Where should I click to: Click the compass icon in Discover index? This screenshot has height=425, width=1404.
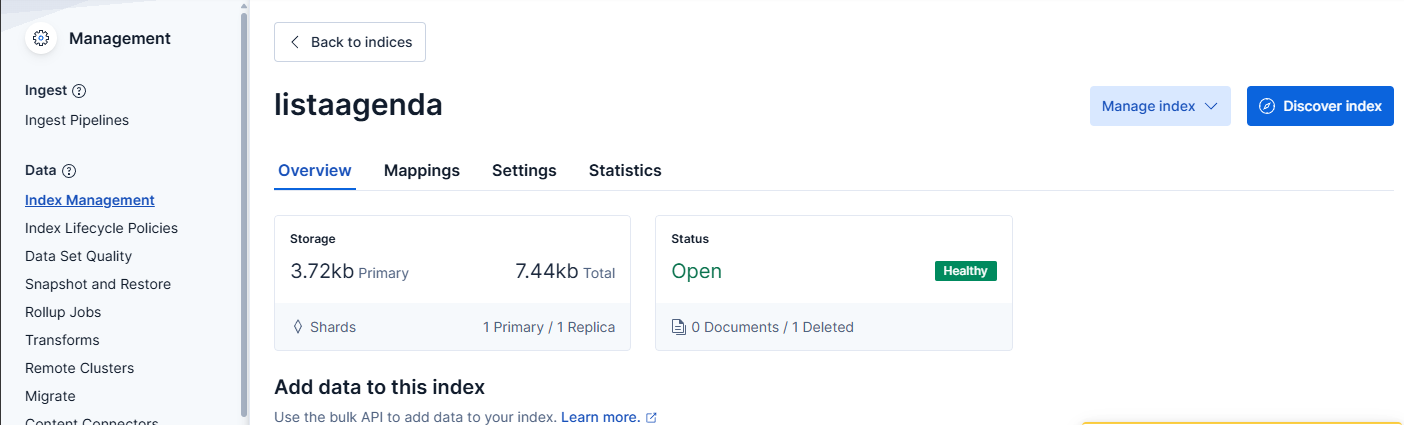point(1267,106)
